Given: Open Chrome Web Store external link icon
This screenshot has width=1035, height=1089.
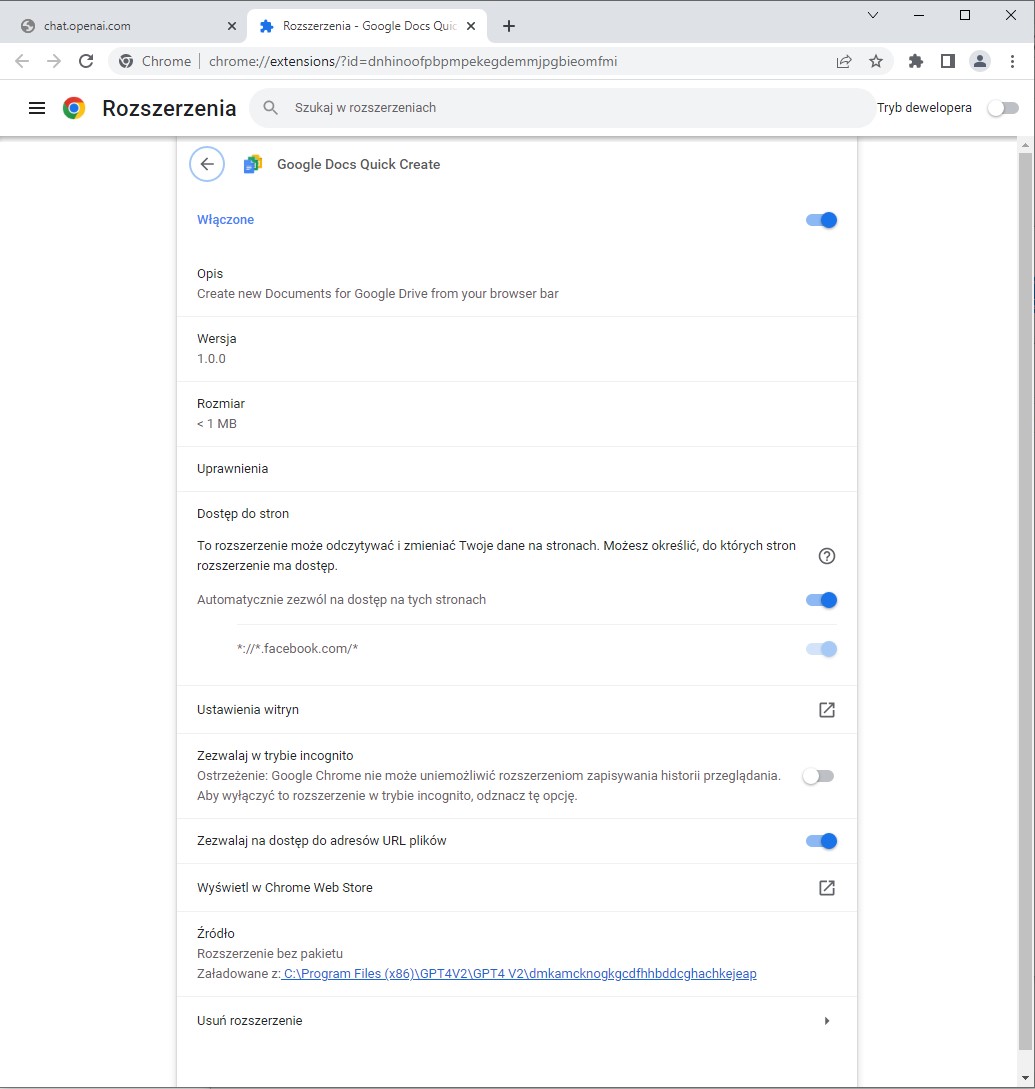Looking at the screenshot, I should click(x=826, y=888).
